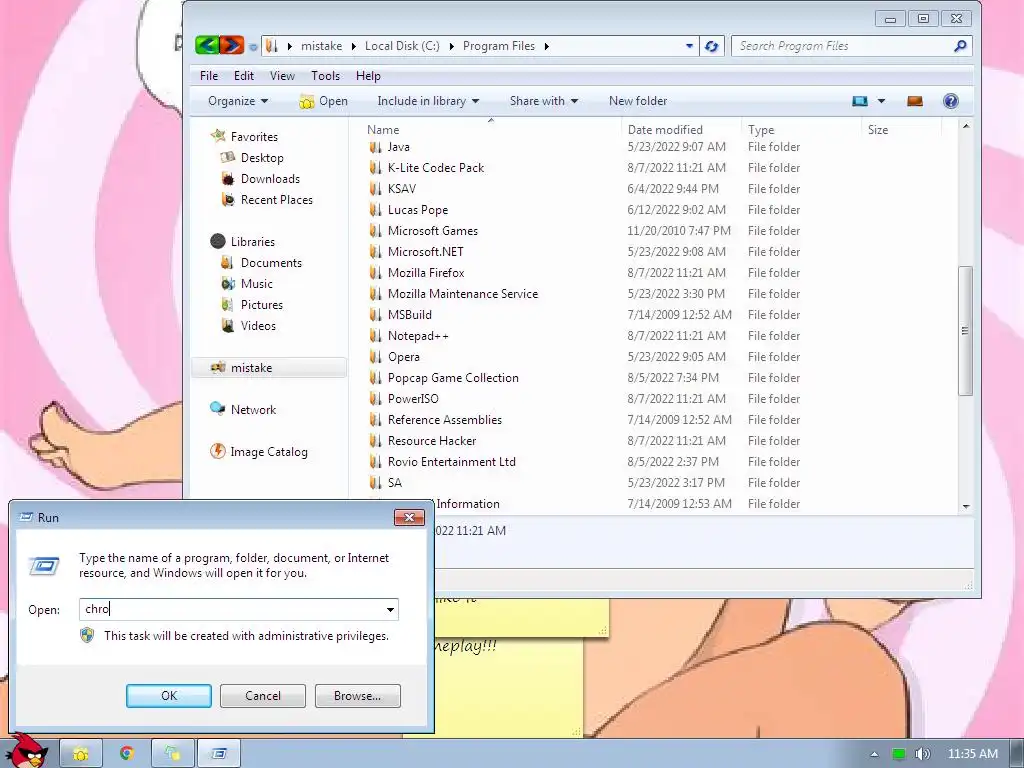Screen dimensions: 1024x768
Task: Sort by the Size column header
Action: tap(902, 129)
